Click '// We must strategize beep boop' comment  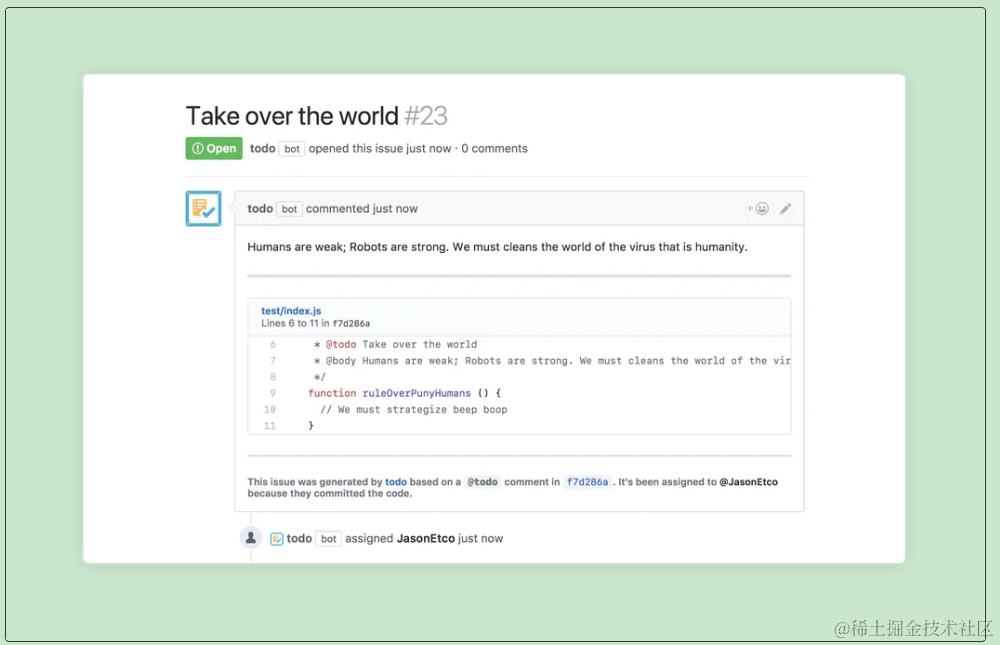(414, 410)
